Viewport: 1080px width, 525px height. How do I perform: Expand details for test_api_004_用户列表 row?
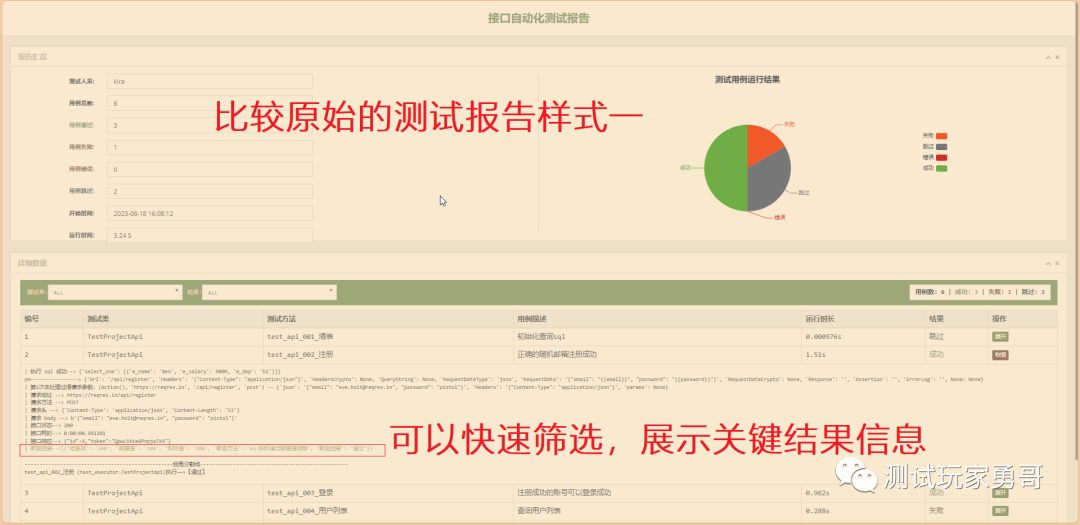pyautogui.click(x=1000, y=511)
